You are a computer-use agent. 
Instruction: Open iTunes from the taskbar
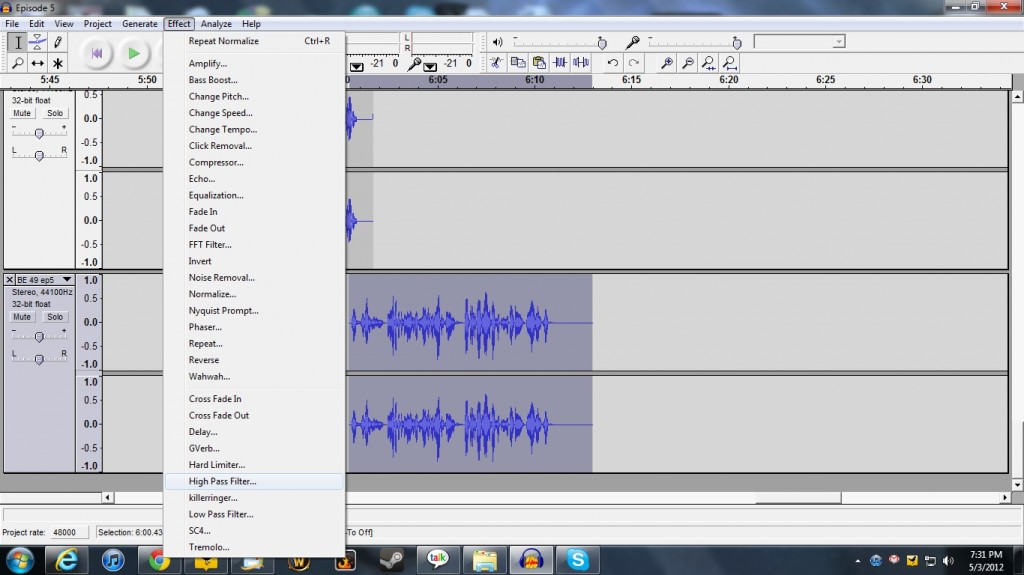click(113, 560)
